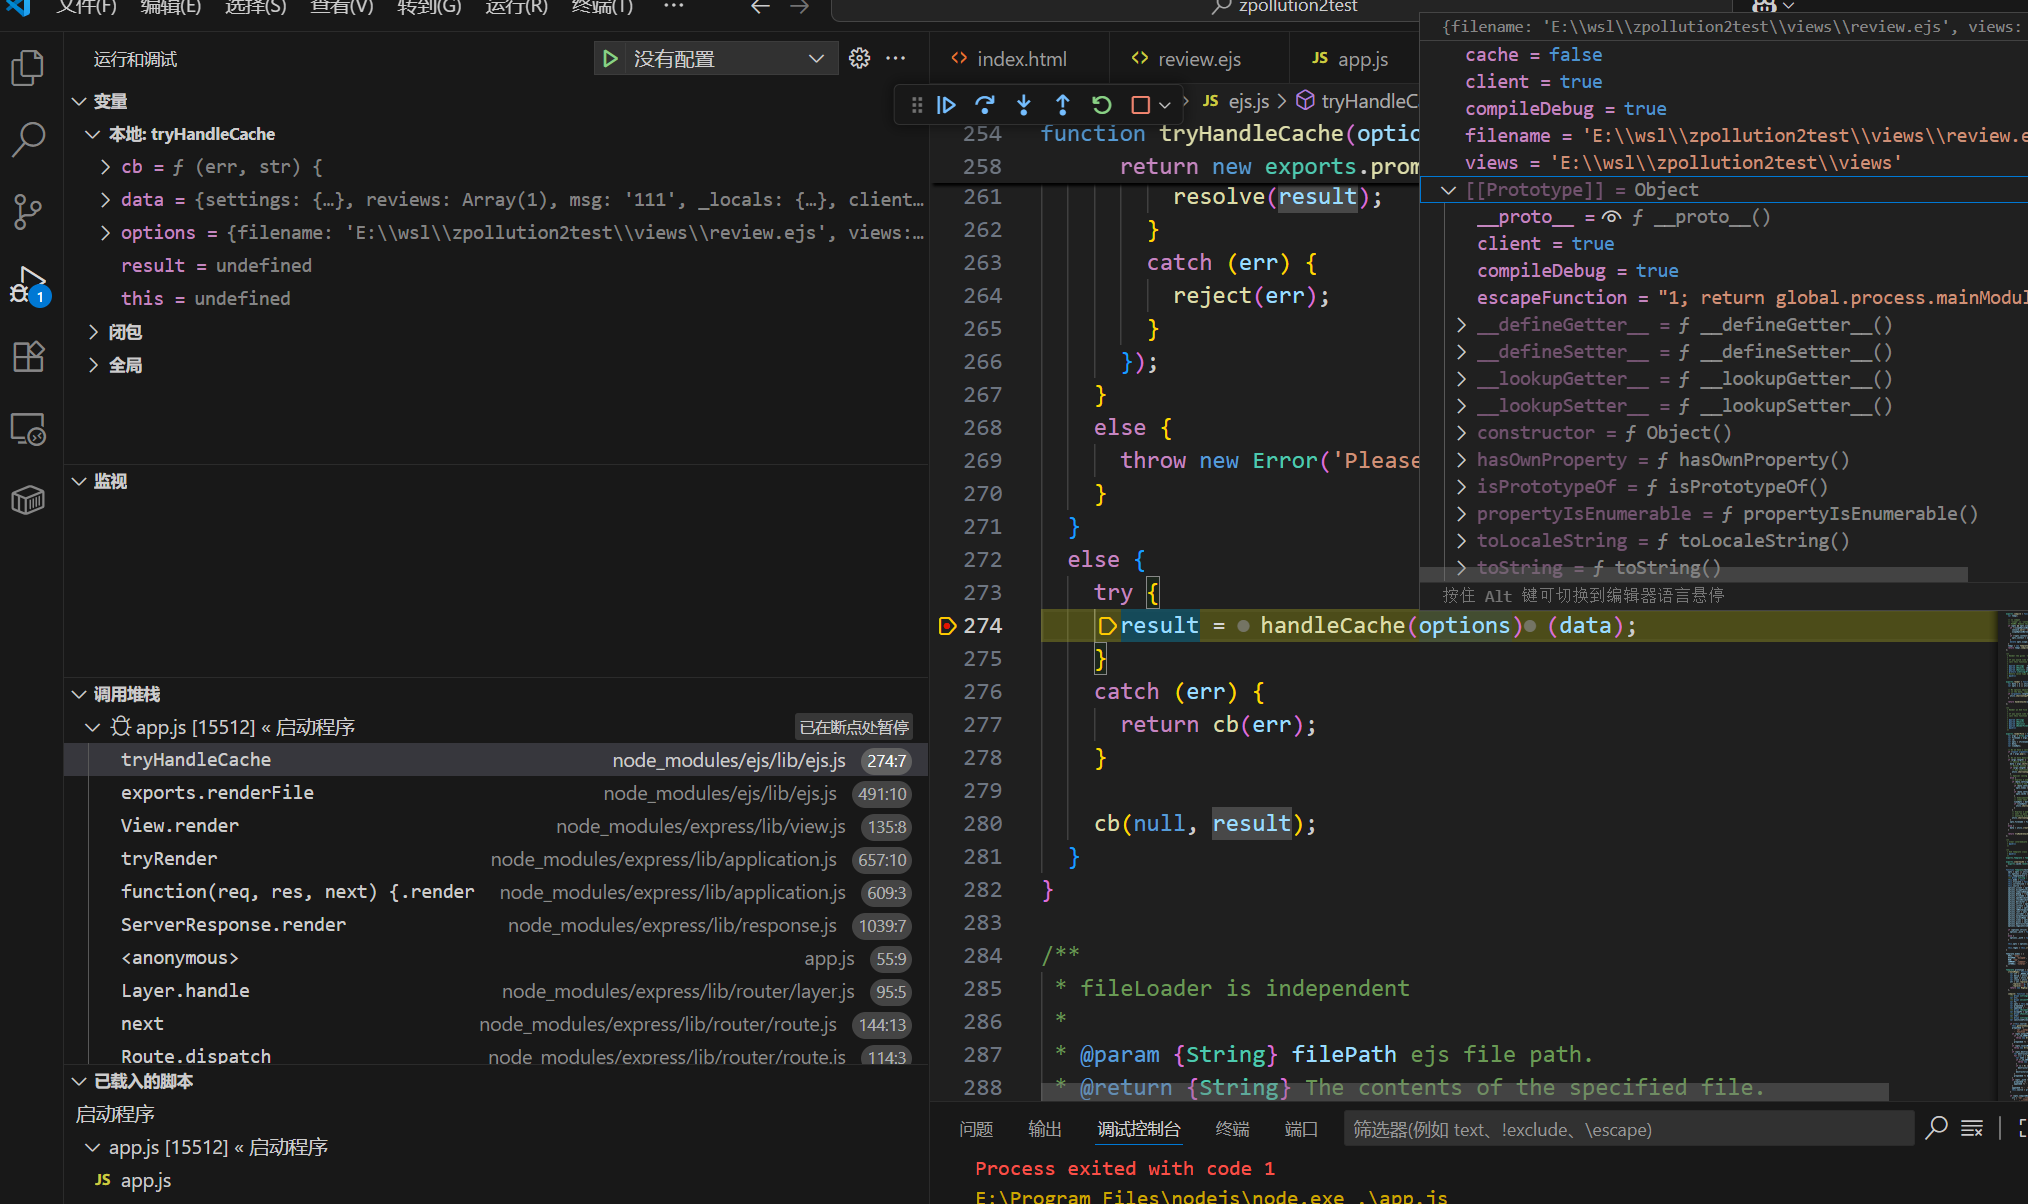Collapse the [[Prototype]] Object node
2028x1204 pixels.
pos(1448,190)
